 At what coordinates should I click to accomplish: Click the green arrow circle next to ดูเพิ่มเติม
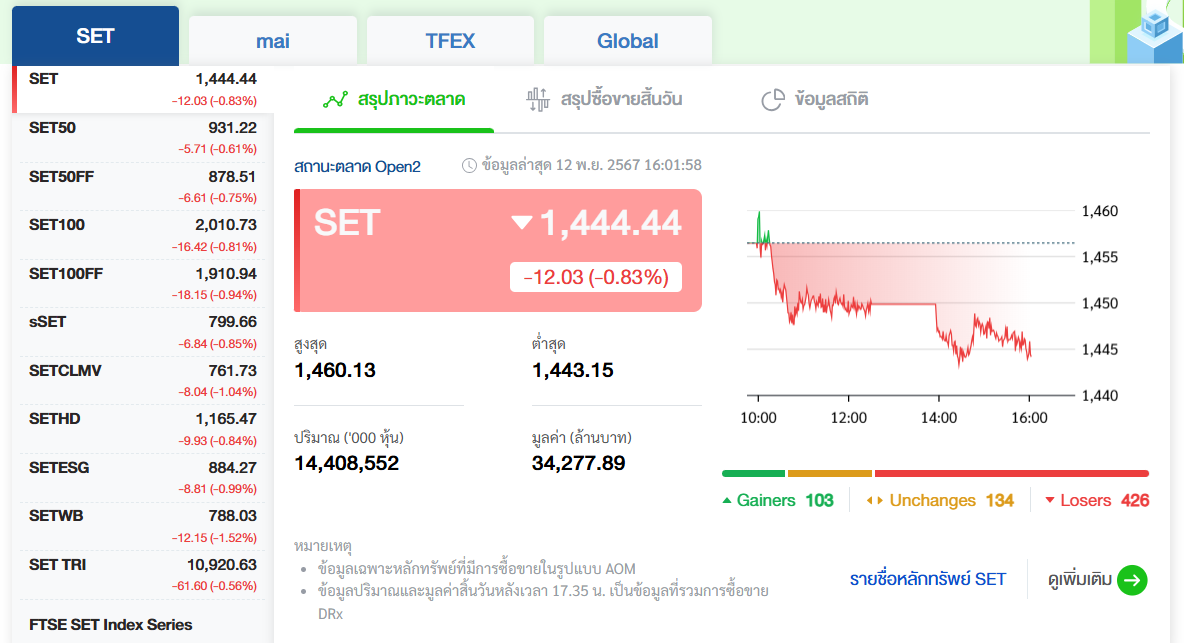pos(1132,580)
